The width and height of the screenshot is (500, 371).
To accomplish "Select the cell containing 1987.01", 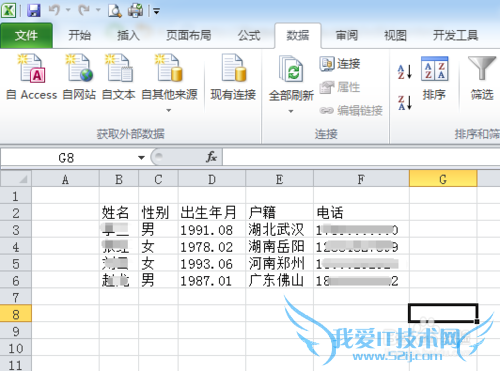I will (212, 280).
